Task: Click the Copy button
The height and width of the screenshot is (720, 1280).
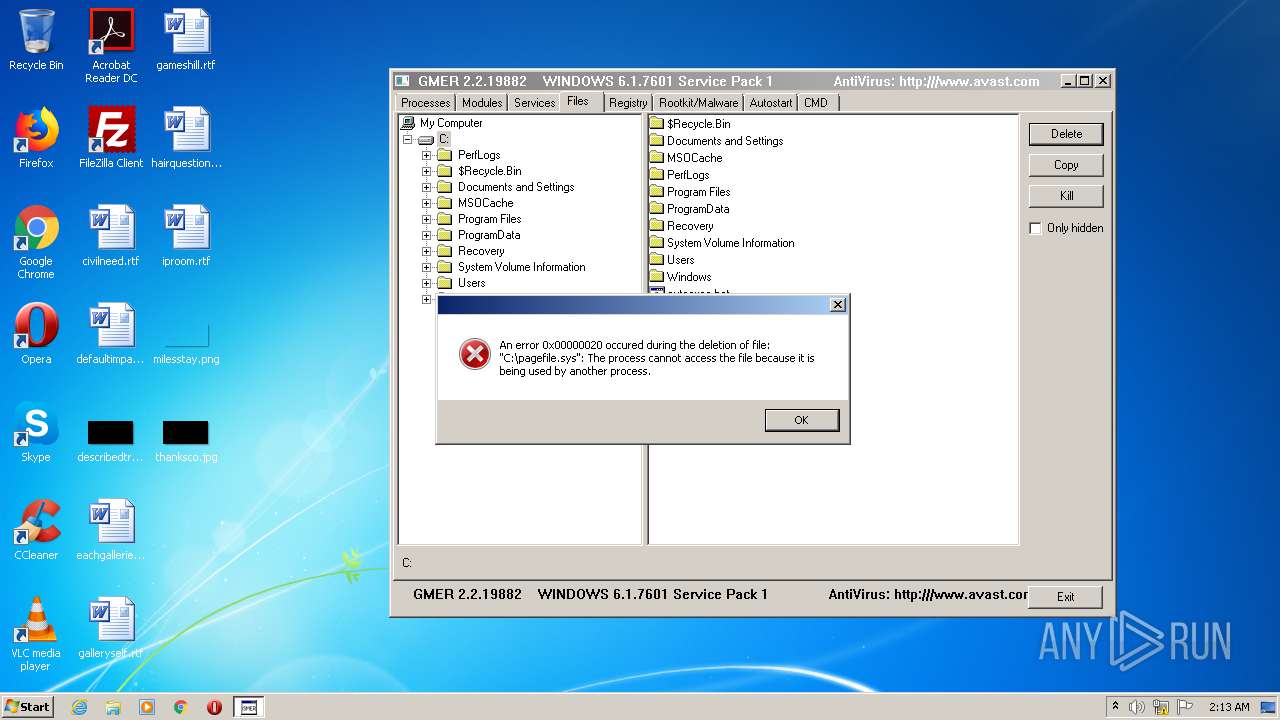Action: tap(1066, 165)
